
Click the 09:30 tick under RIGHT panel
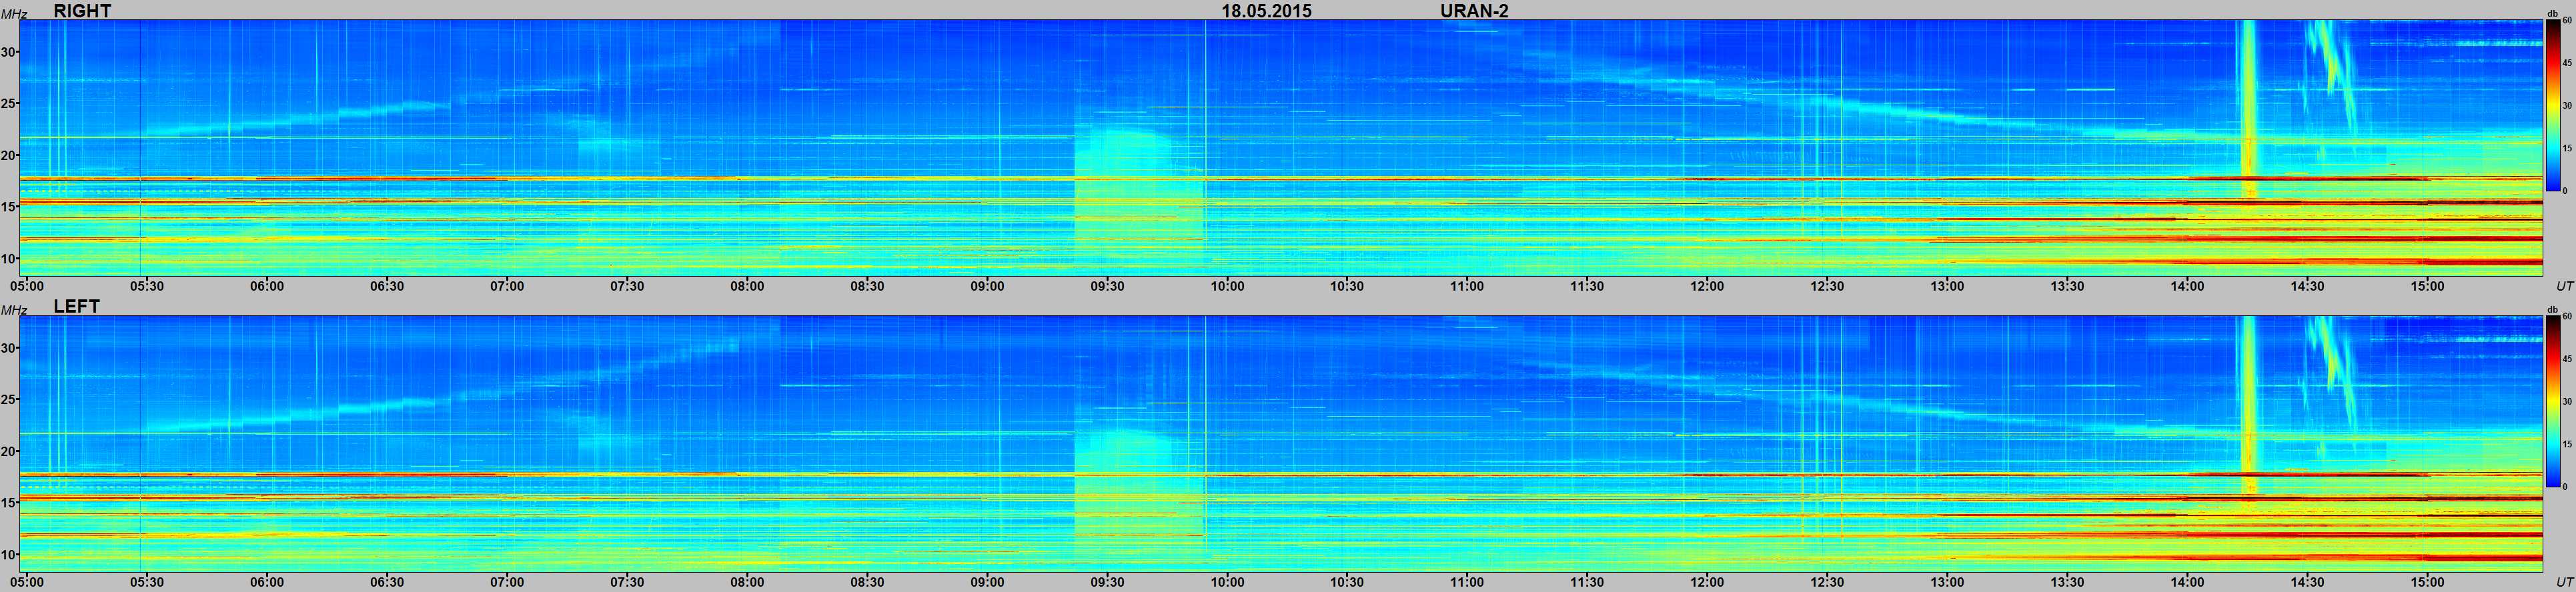(1107, 286)
